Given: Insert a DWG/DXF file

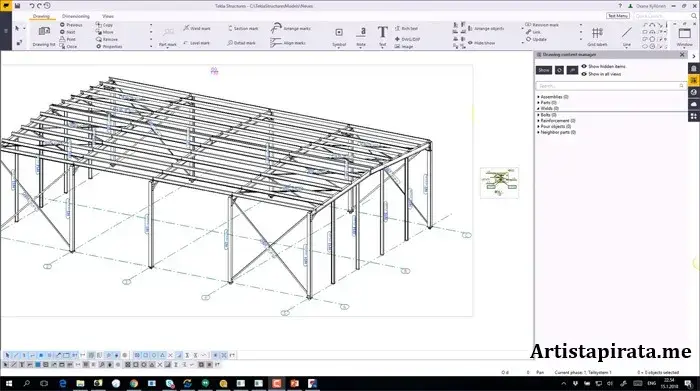Looking at the screenshot, I should (407, 39).
